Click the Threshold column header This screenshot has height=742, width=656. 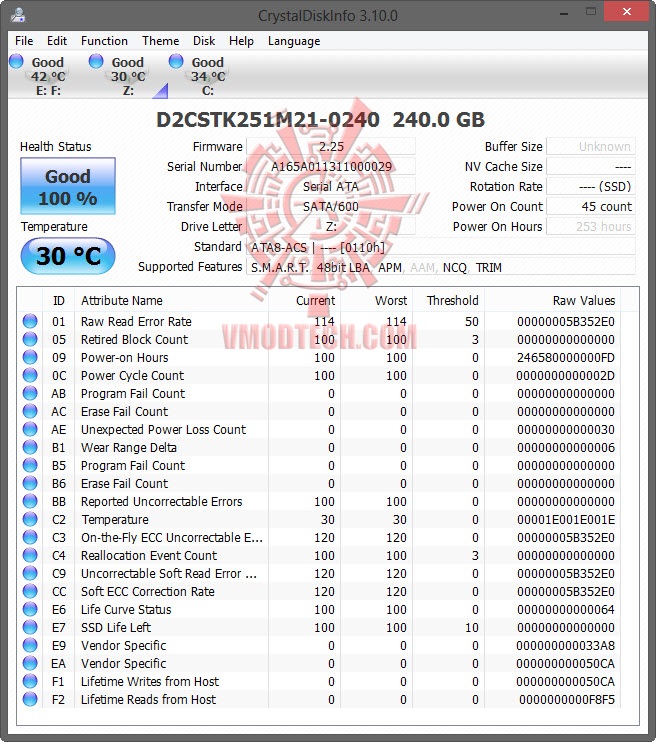[448, 300]
